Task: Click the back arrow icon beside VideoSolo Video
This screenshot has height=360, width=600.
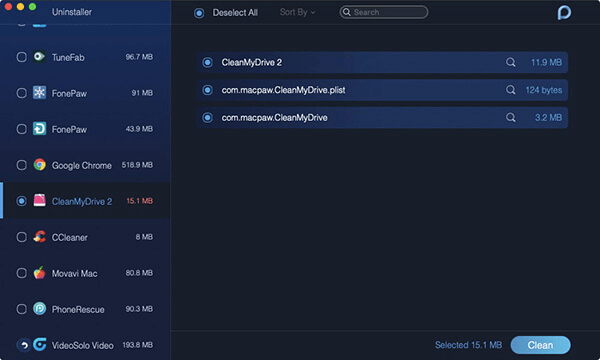Action: pyautogui.click(x=23, y=345)
